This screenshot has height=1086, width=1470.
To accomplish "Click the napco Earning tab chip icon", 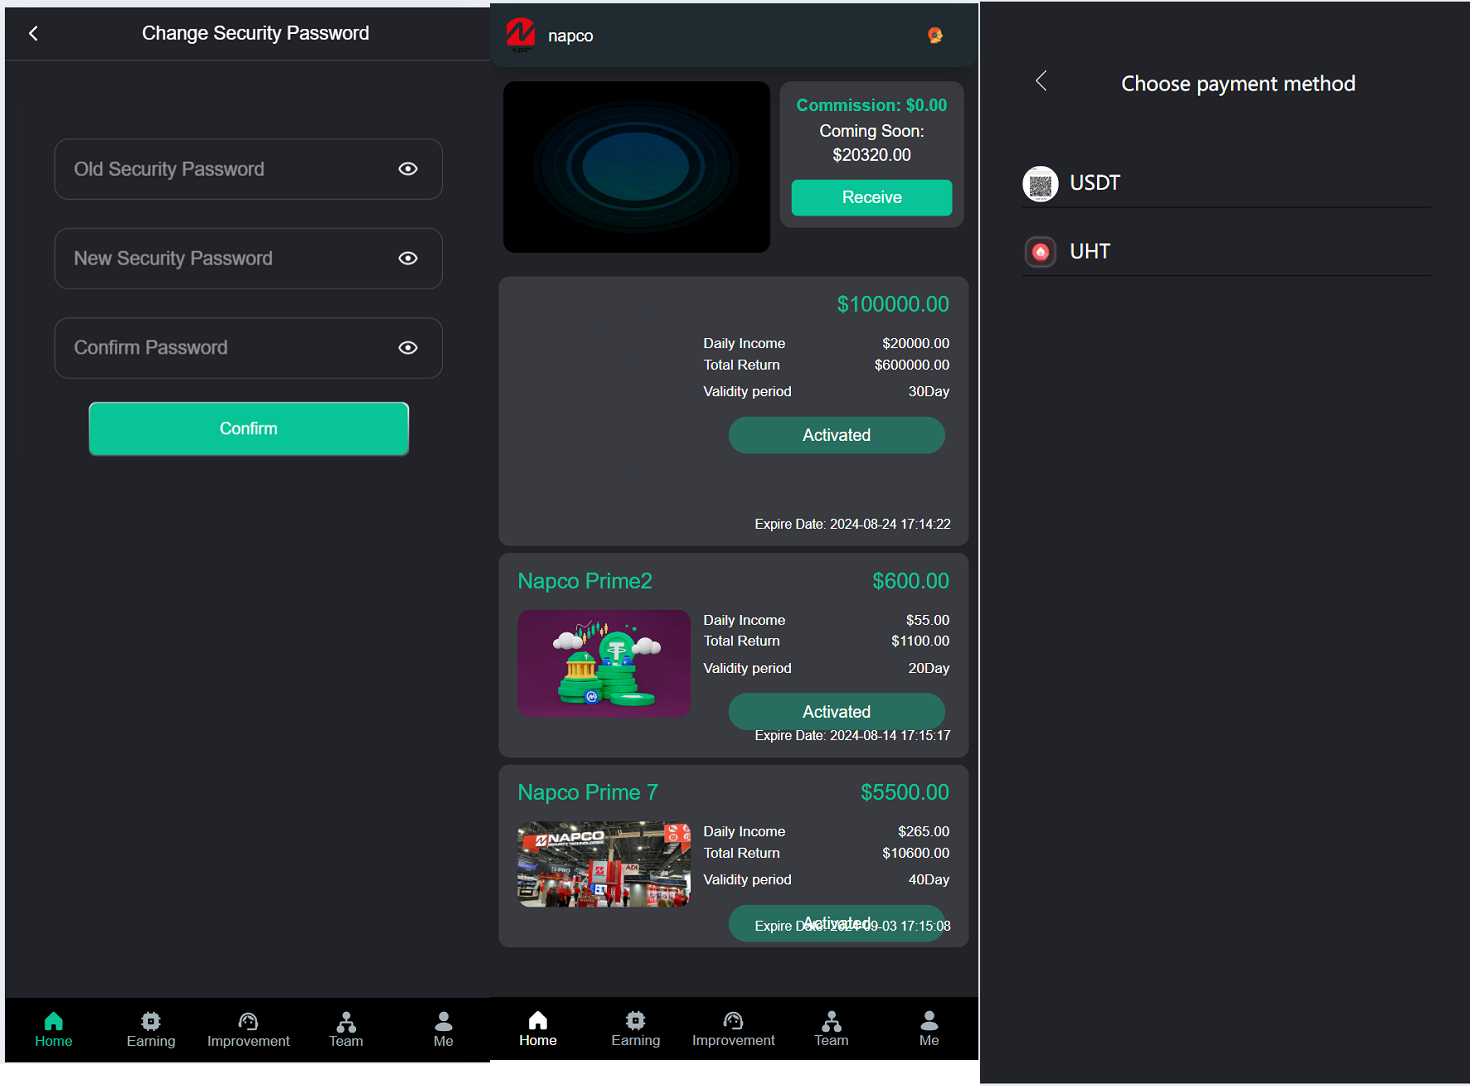I will 636,1020.
